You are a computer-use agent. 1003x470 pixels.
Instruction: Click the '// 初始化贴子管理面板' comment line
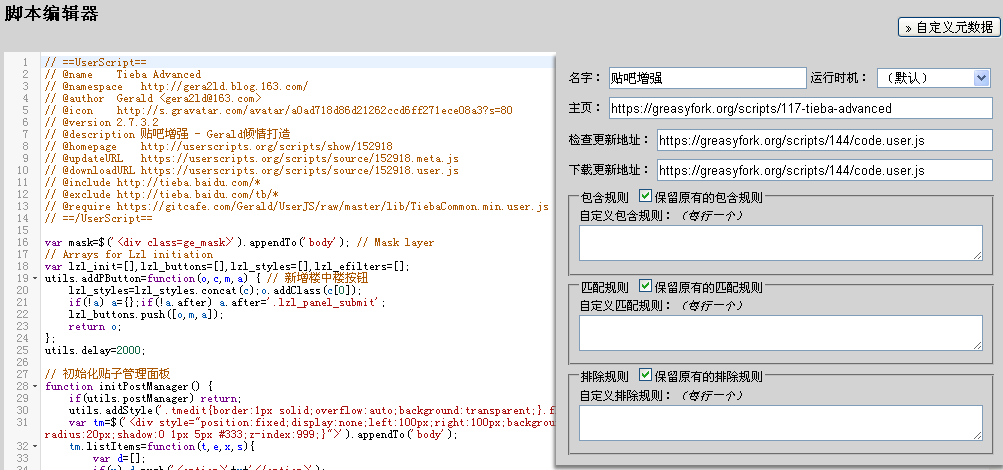click(x=107, y=374)
